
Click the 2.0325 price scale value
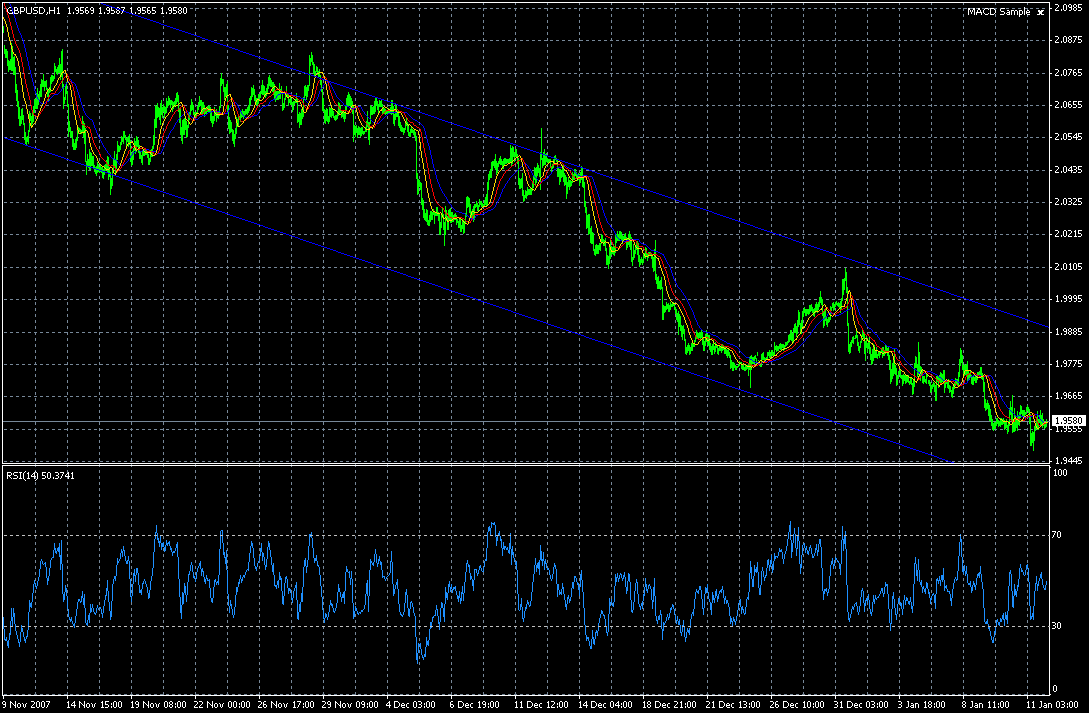[1068, 202]
